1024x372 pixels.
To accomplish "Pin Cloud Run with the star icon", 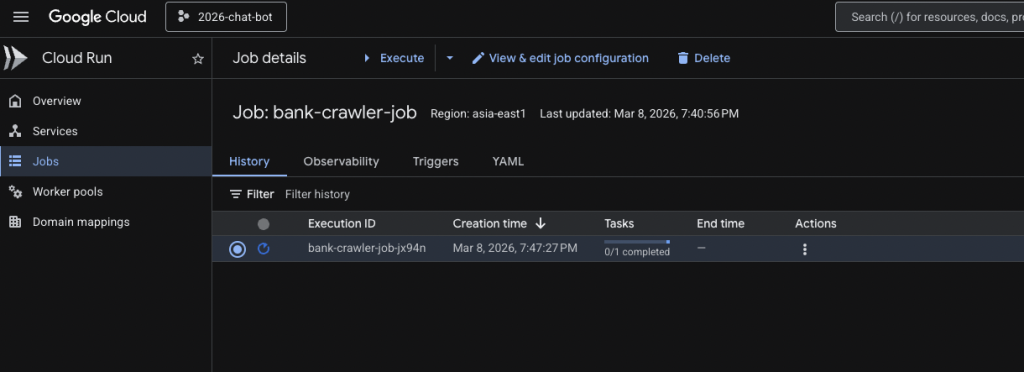I will pyautogui.click(x=198, y=59).
